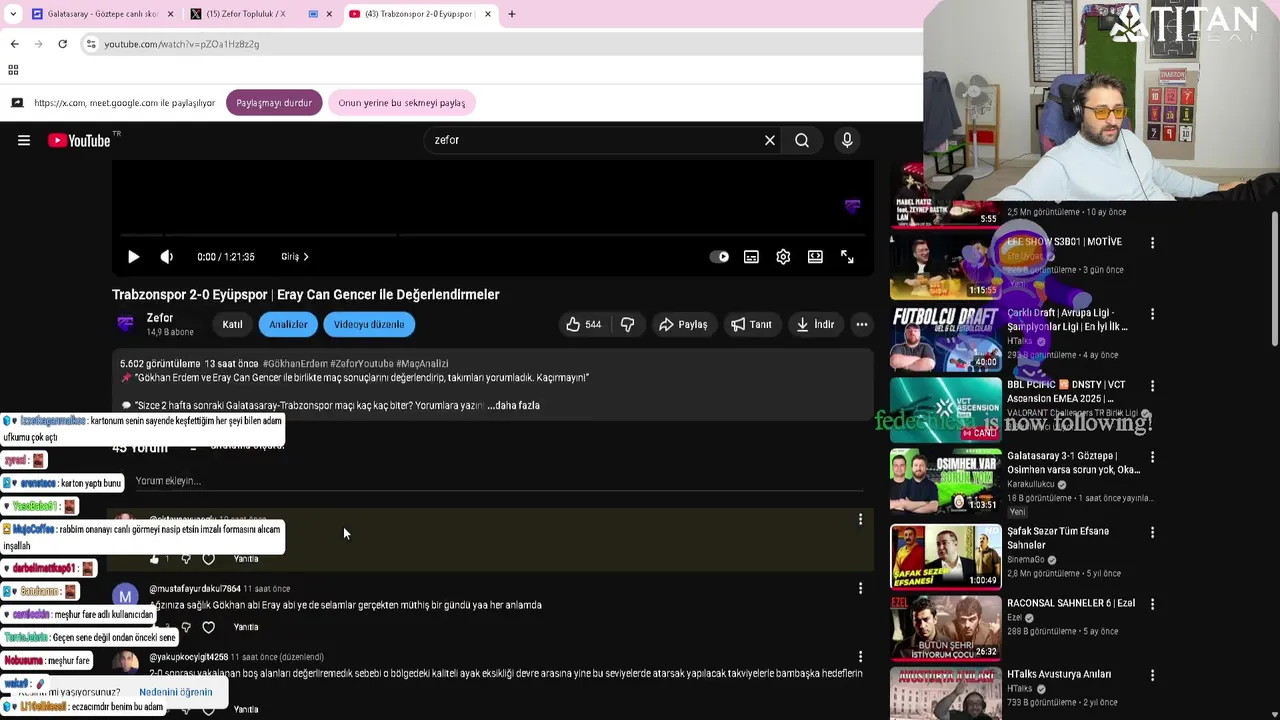Focus the Yorum ekleyin comment field
Viewport: 1280px width, 720px height.
[499, 481]
